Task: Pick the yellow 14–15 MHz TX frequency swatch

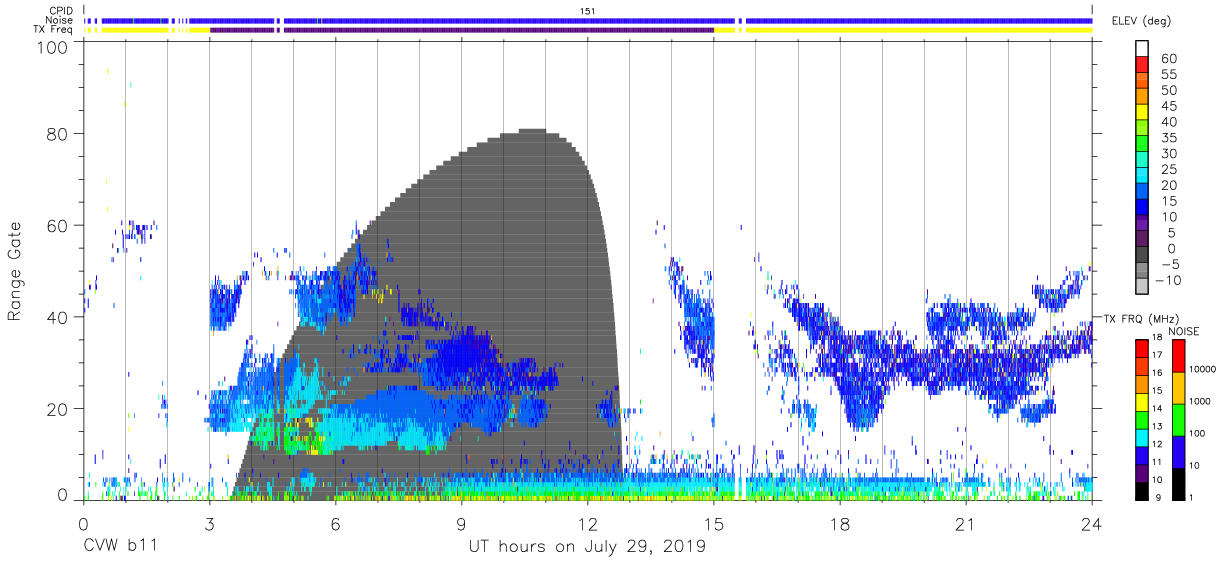Action: tap(1141, 400)
